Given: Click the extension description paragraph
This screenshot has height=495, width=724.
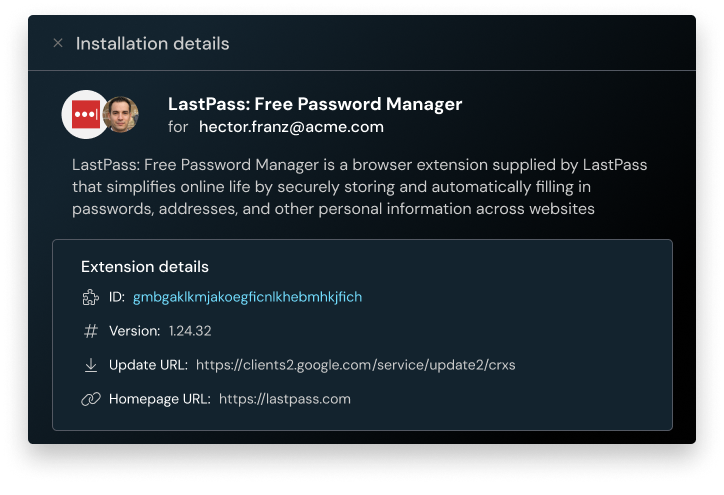Looking at the screenshot, I should 360,187.
